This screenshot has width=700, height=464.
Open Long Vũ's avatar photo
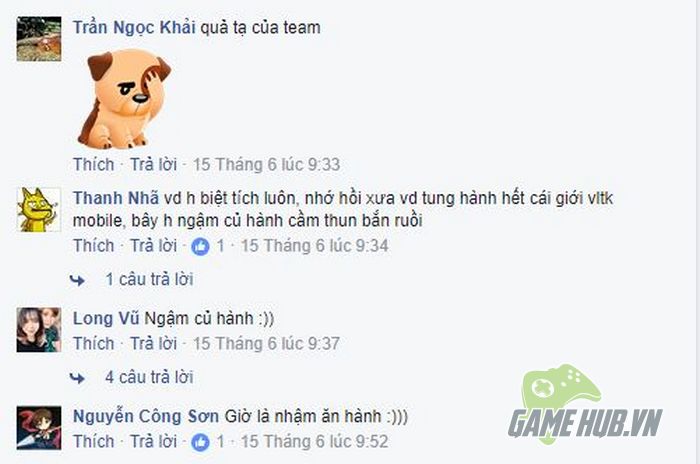coord(39,330)
